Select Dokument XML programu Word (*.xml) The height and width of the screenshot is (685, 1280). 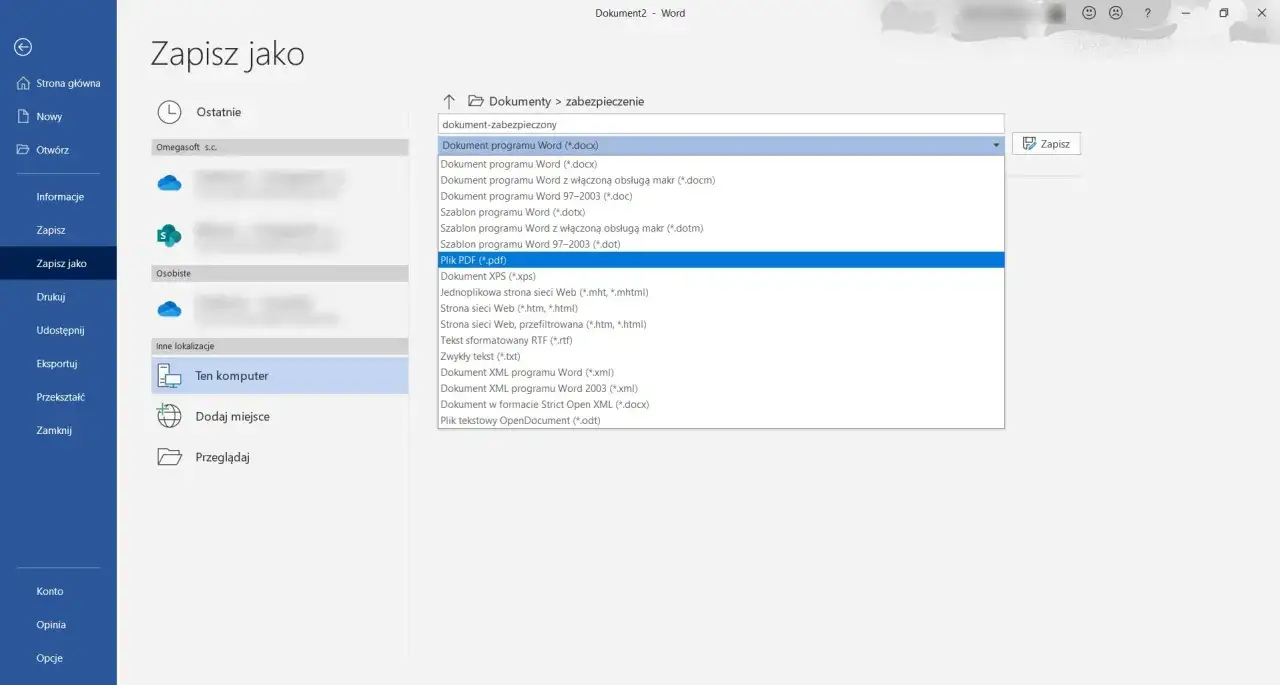(720, 372)
